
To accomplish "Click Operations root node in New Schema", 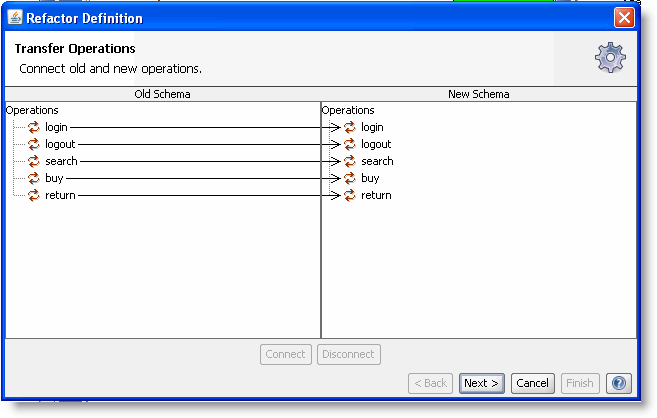I will pyautogui.click(x=348, y=110).
